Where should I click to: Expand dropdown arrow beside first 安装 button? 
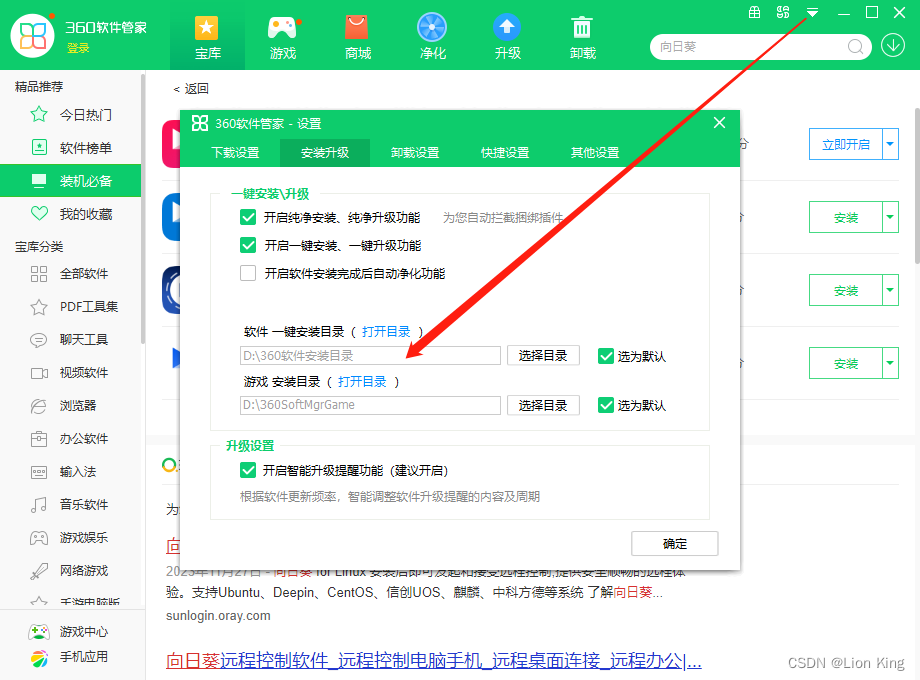coord(891,217)
